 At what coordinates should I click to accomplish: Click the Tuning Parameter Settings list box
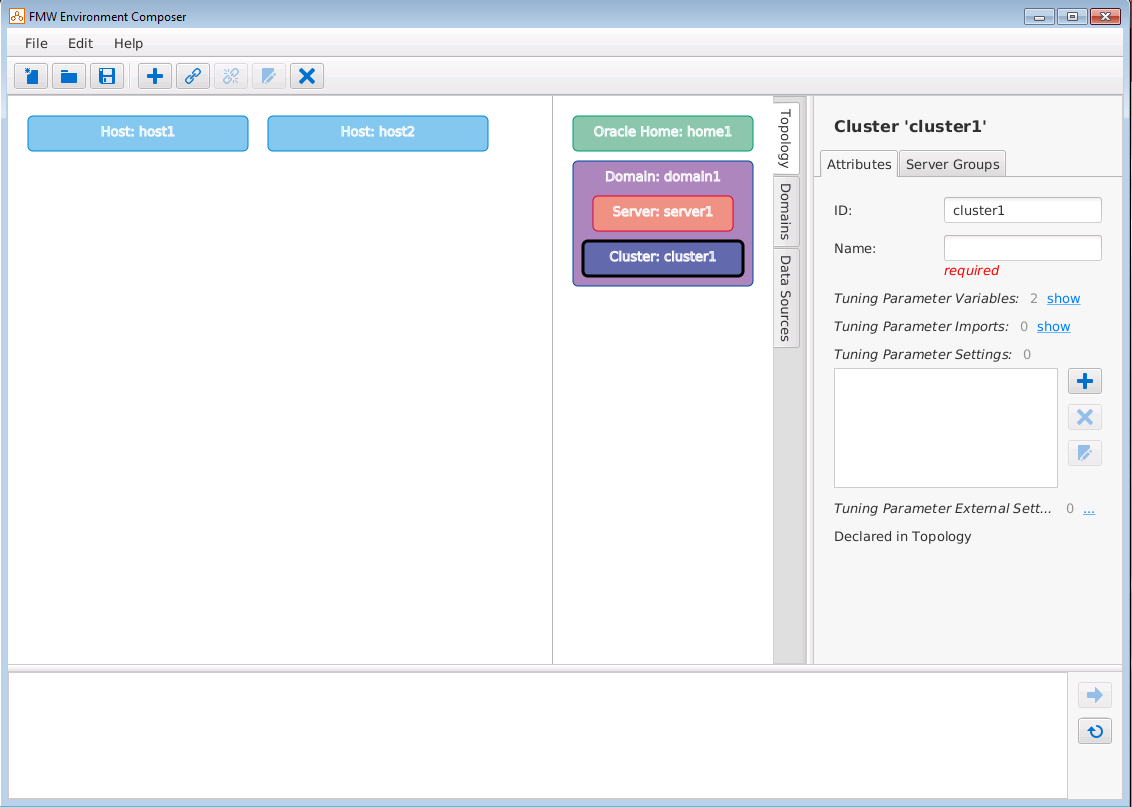(945, 428)
